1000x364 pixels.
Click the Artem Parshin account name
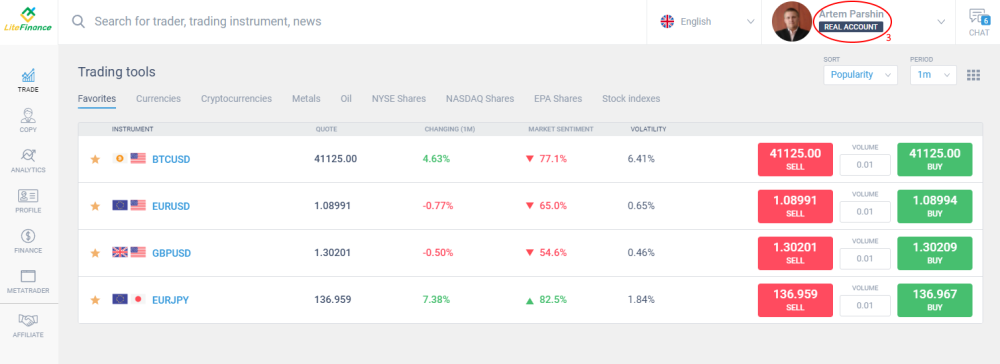(x=851, y=14)
